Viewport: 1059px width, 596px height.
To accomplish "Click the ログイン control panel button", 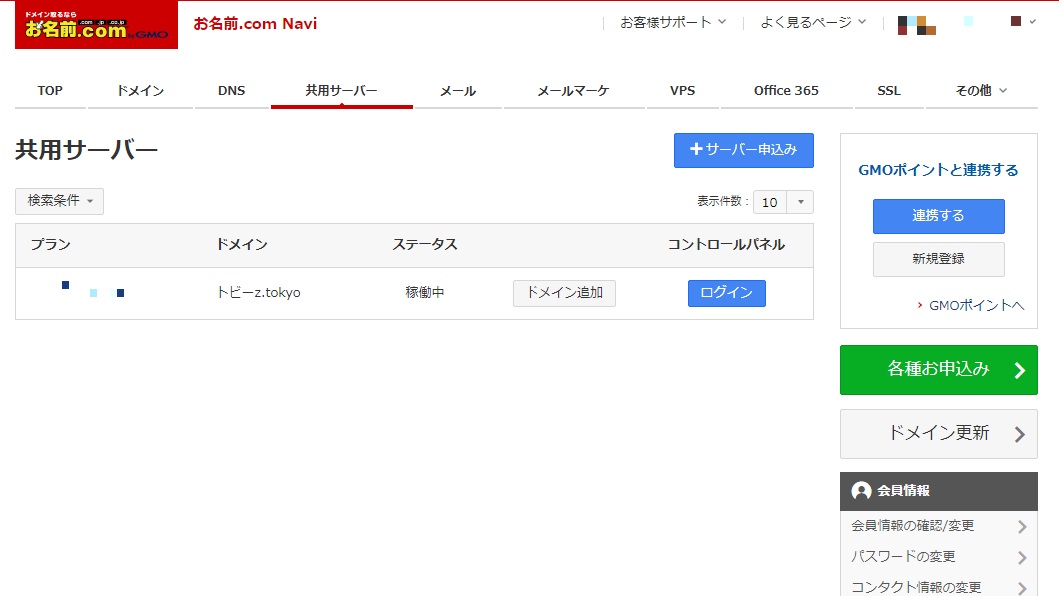I will point(727,293).
